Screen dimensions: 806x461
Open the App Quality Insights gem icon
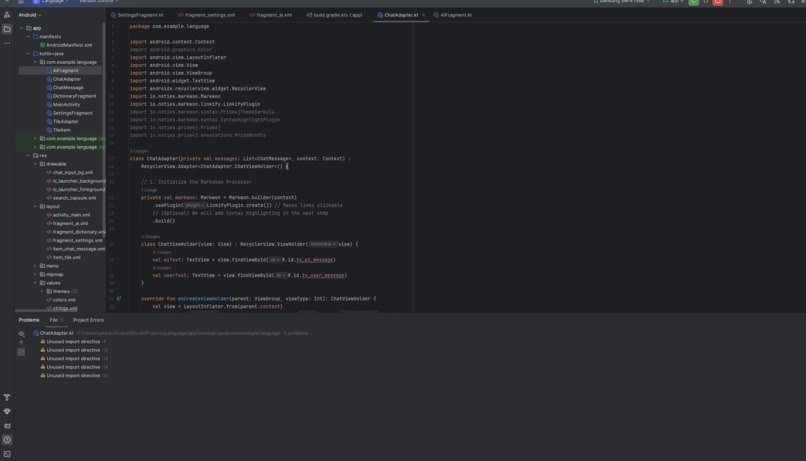point(7,411)
